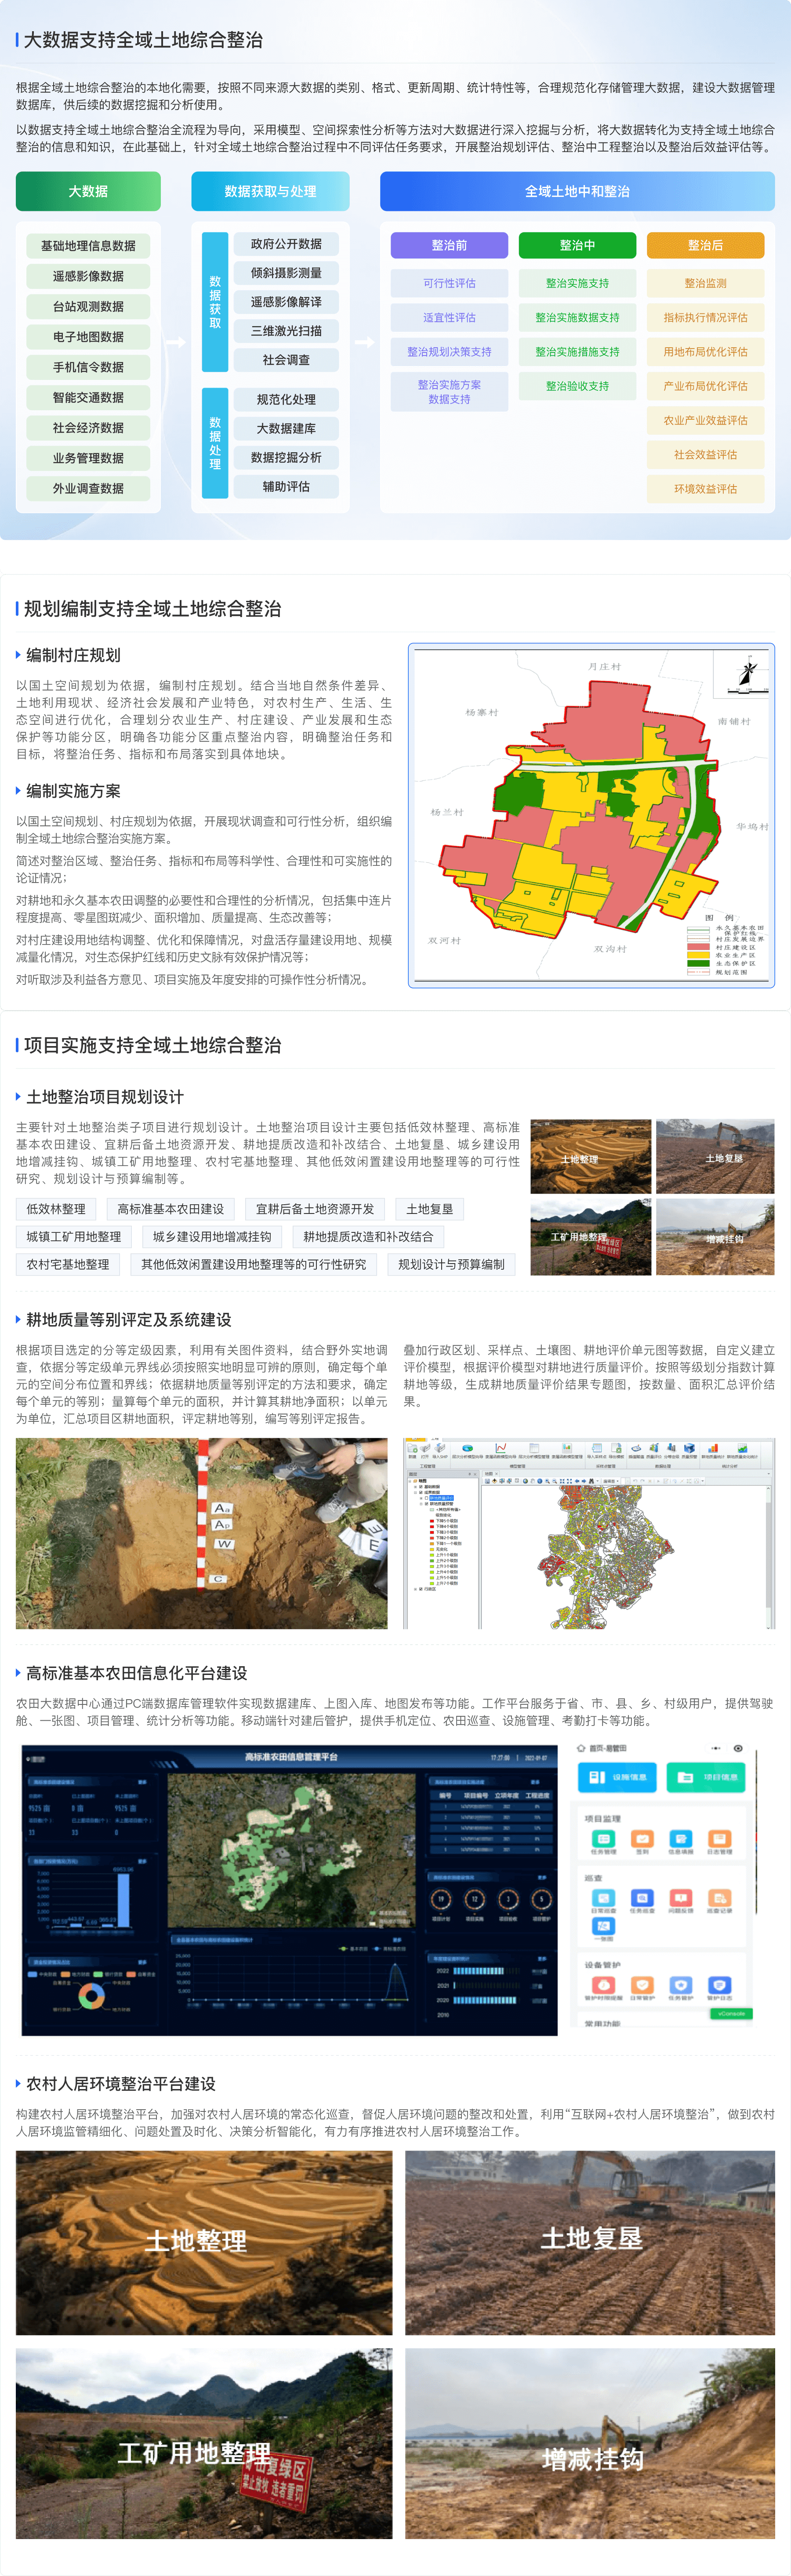Open the 一张图 map icon

point(603,1926)
